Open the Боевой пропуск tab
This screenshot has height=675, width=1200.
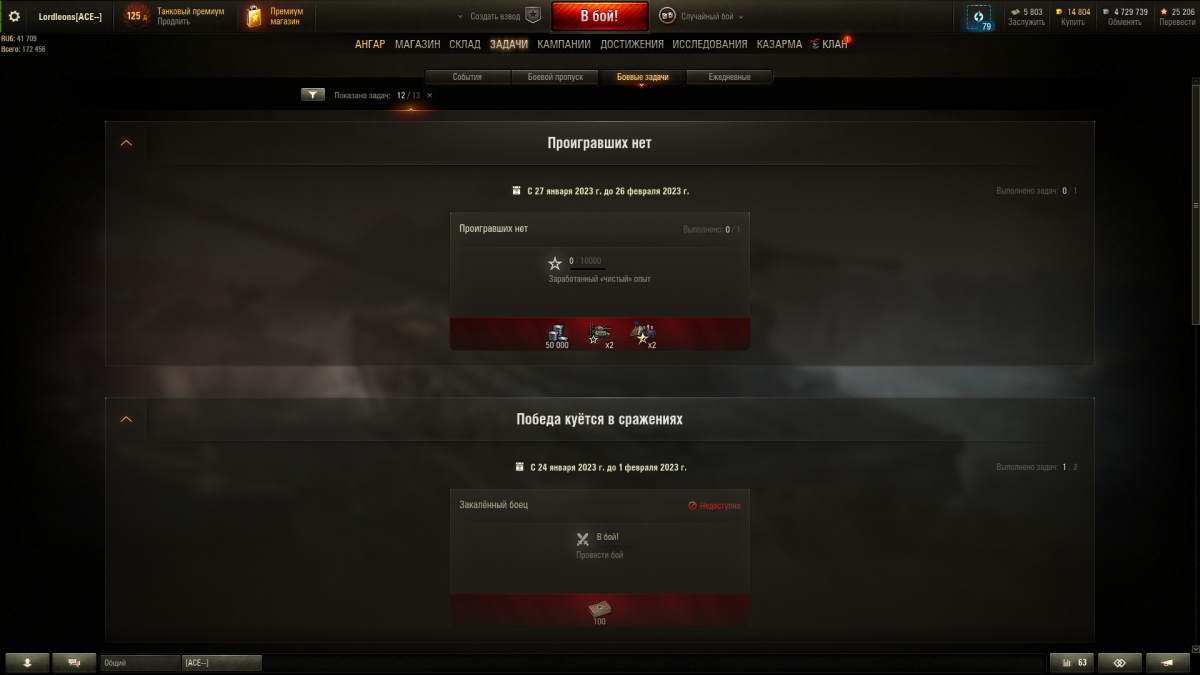[555, 77]
